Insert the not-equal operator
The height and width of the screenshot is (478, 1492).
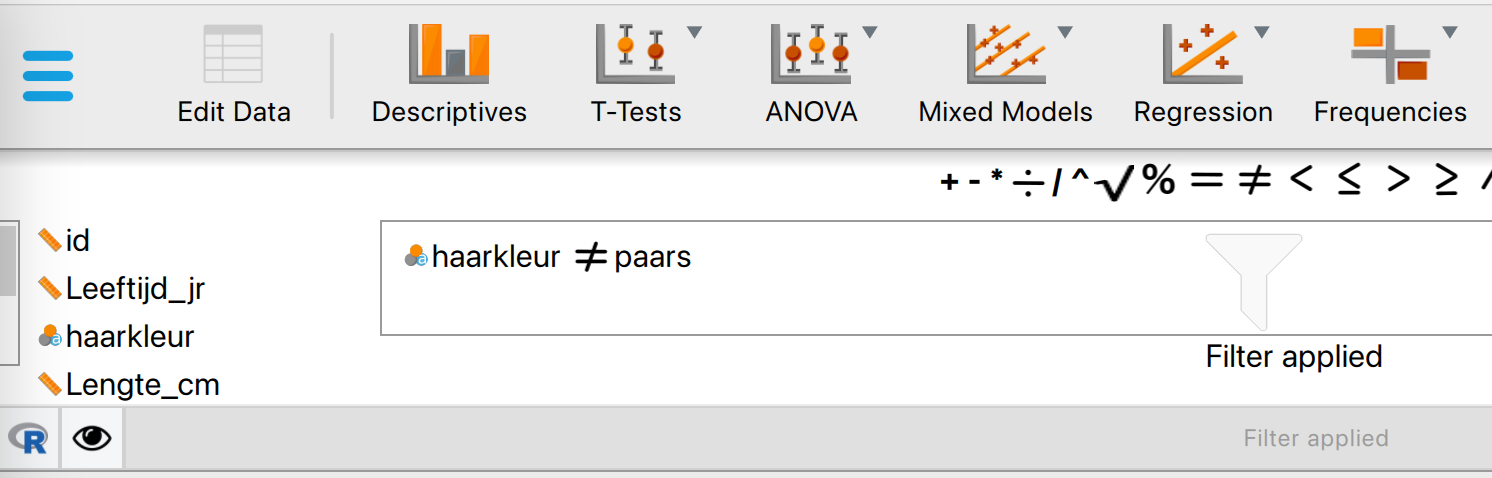pos(1253,182)
